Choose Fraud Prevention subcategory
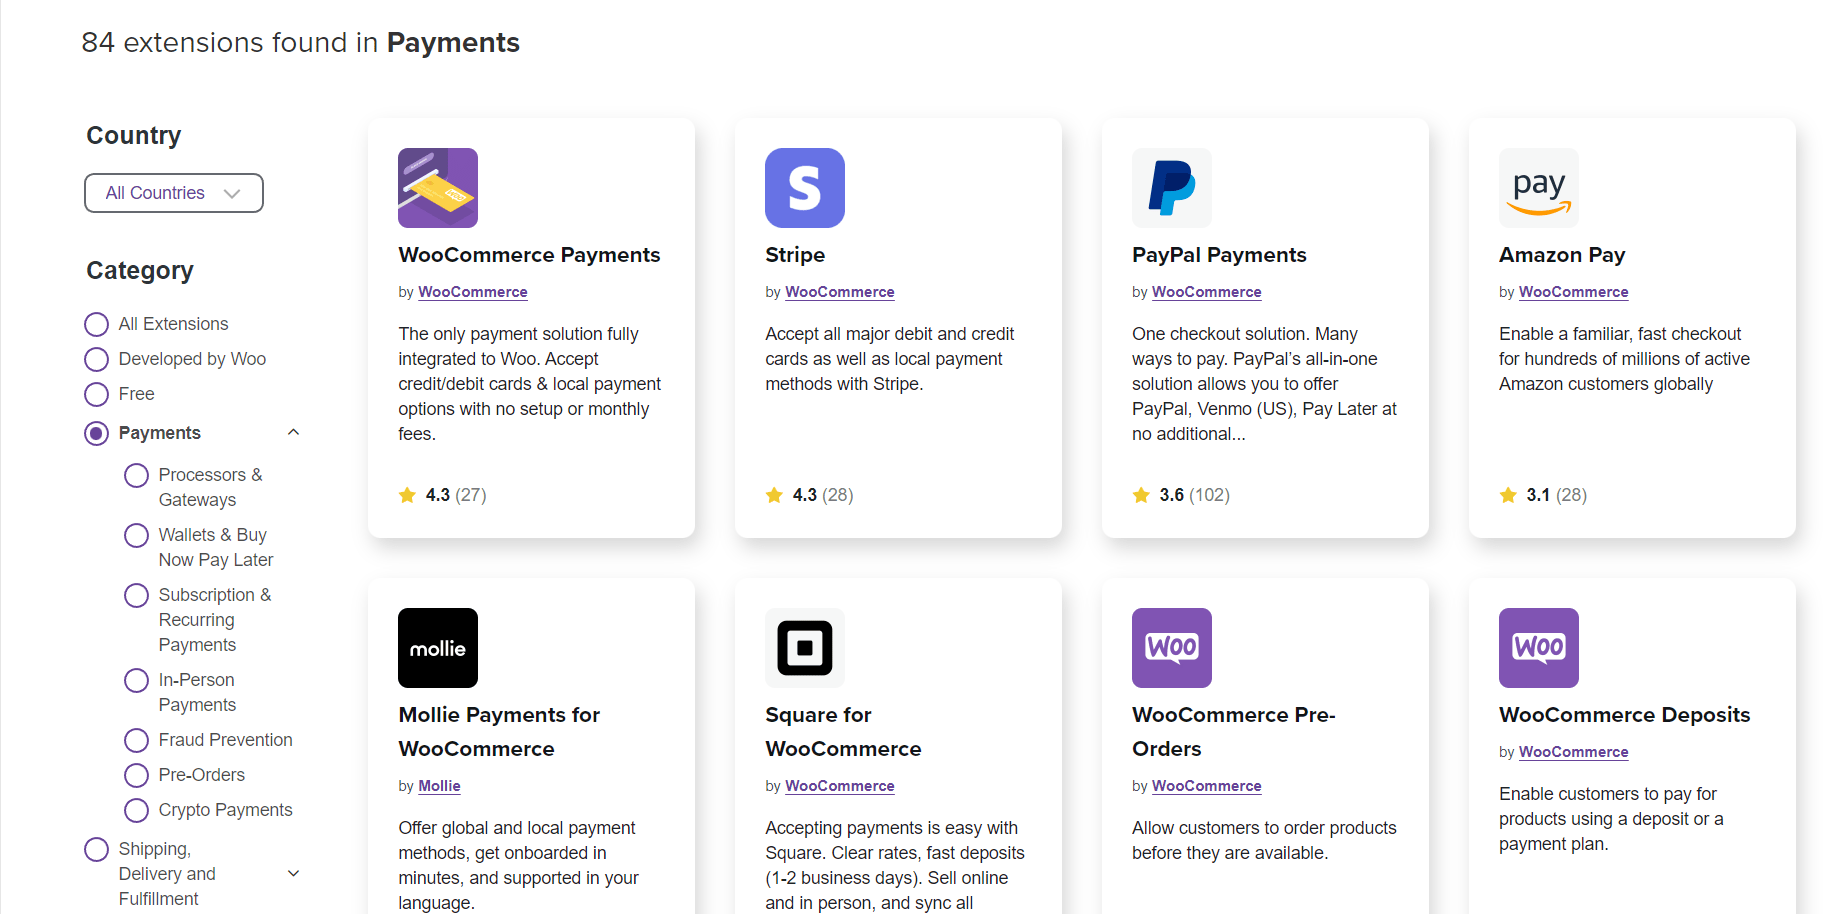Screen dimensions: 1841x914 point(136,740)
